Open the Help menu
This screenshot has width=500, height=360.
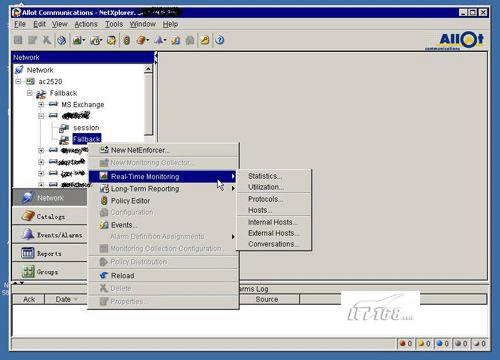[170, 24]
